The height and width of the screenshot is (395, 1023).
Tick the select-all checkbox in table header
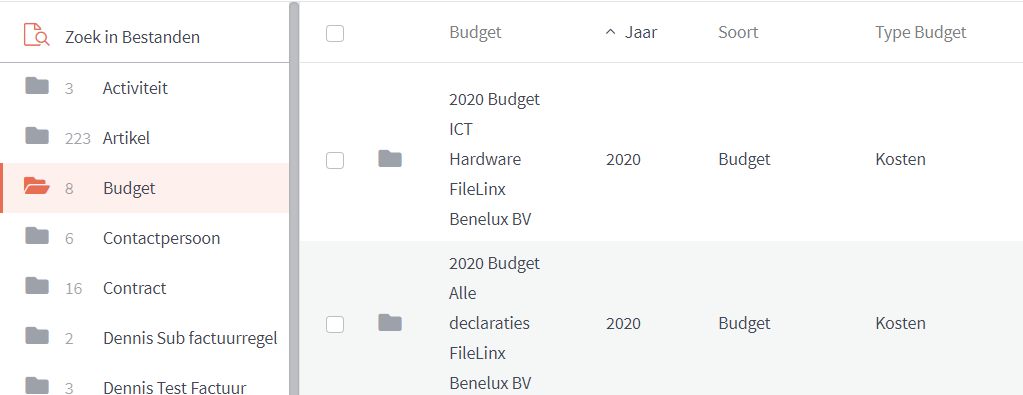335,33
